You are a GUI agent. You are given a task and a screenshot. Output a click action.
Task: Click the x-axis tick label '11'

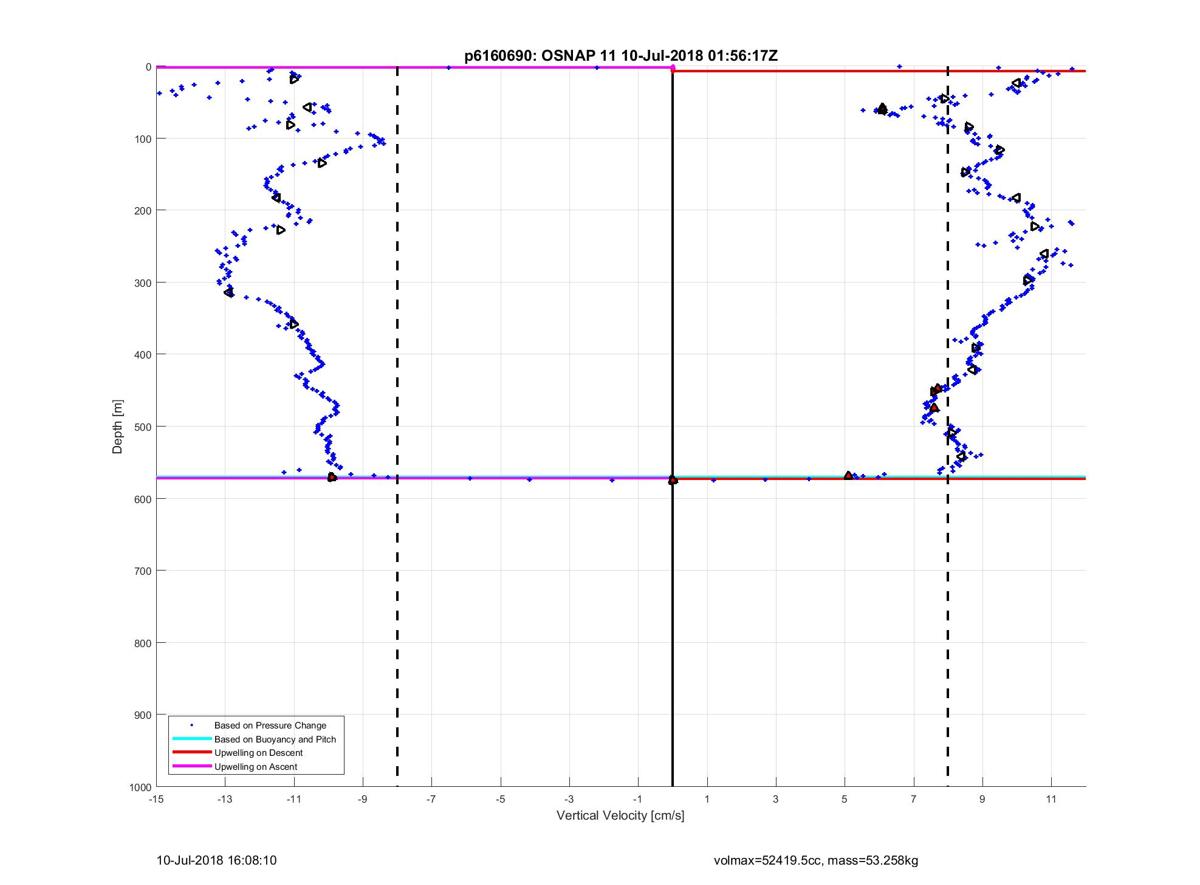click(1051, 800)
